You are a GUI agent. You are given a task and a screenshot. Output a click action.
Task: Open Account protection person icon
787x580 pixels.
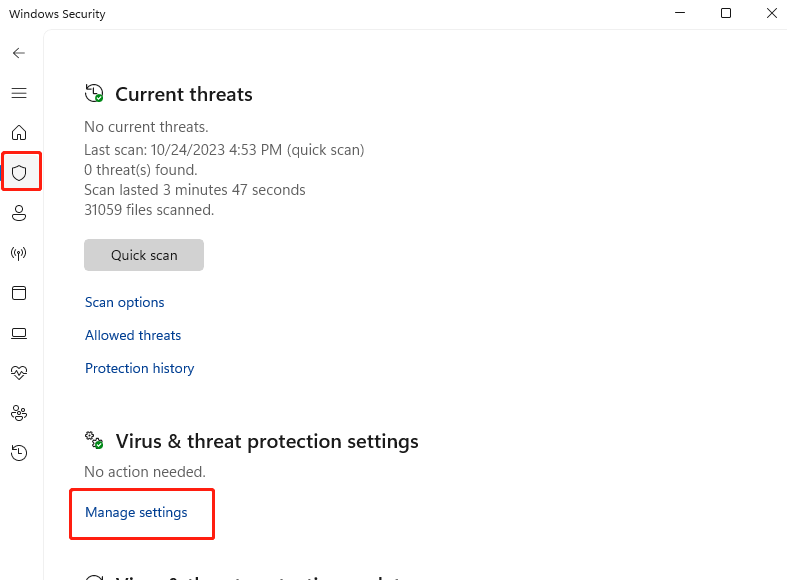(19, 213)
